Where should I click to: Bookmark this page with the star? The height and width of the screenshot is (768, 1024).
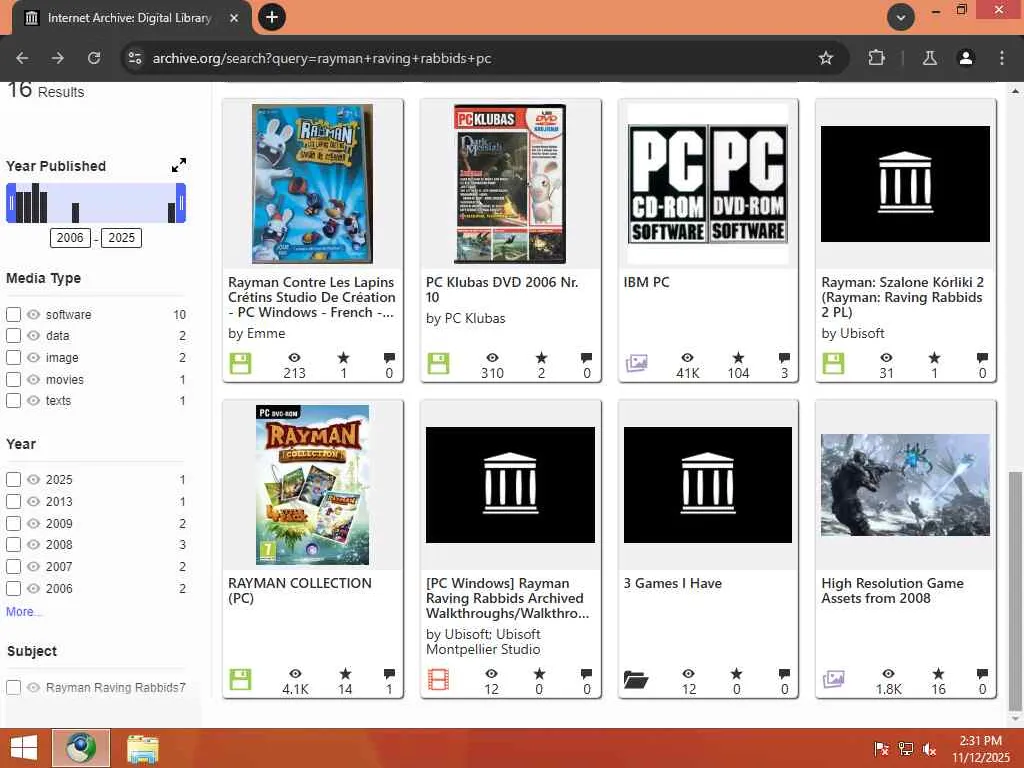pos(825,58)
